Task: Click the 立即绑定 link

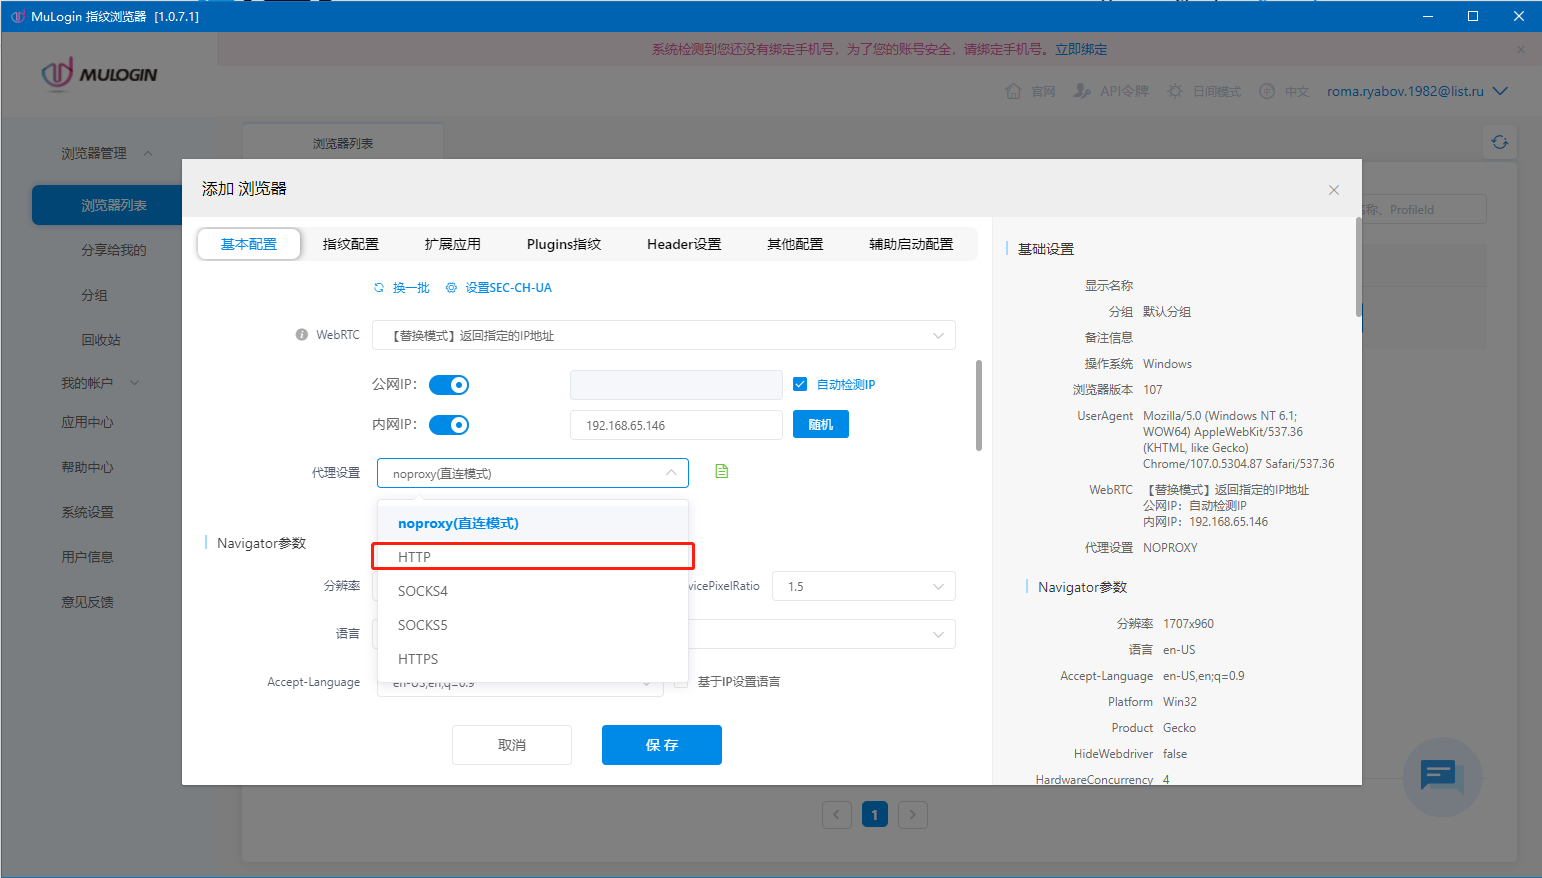Action: tap(1081, 49)
